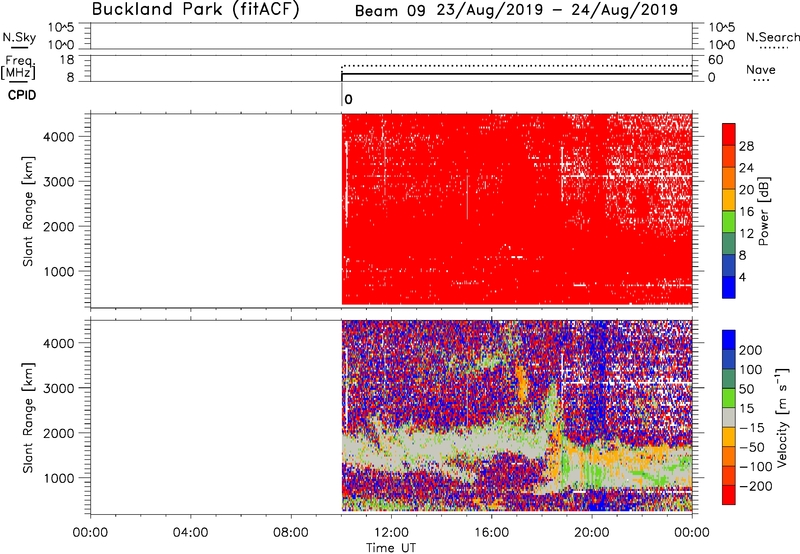The width and height of the screenshot is (800, 554).
Task: Click the dotted Nave line in Freq panel
Action: click(516, 66)
